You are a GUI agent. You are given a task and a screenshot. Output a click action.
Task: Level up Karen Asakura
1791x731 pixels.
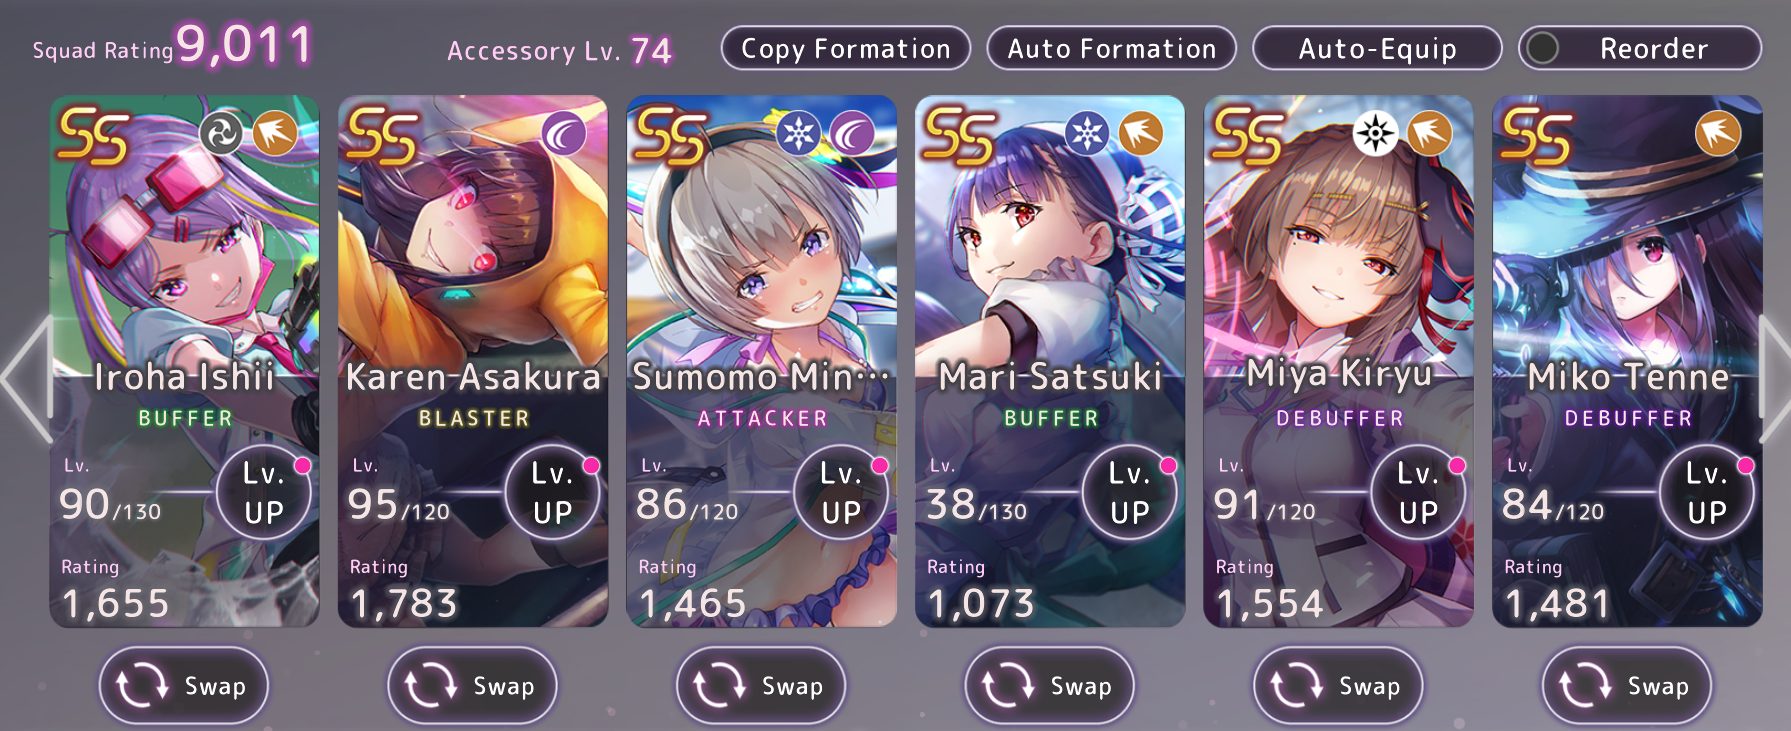[x=553, y=492]
